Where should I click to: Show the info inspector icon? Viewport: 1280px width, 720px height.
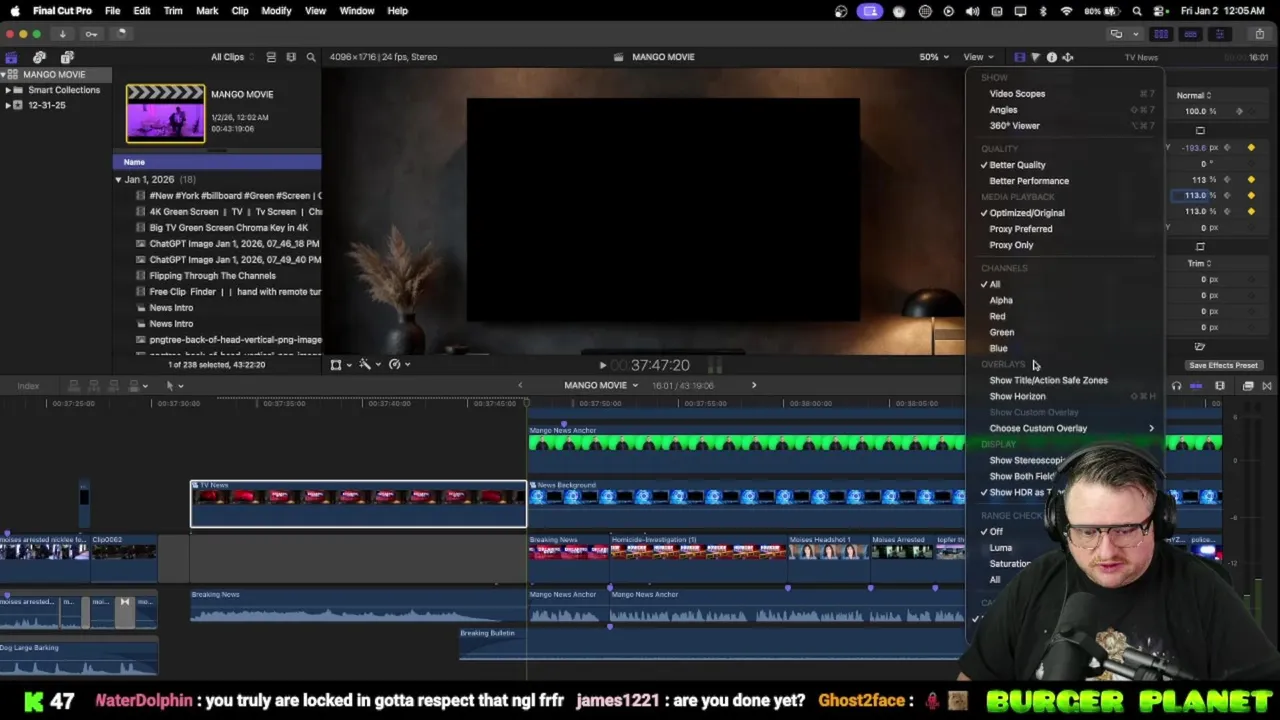(x=1051, y=57)
